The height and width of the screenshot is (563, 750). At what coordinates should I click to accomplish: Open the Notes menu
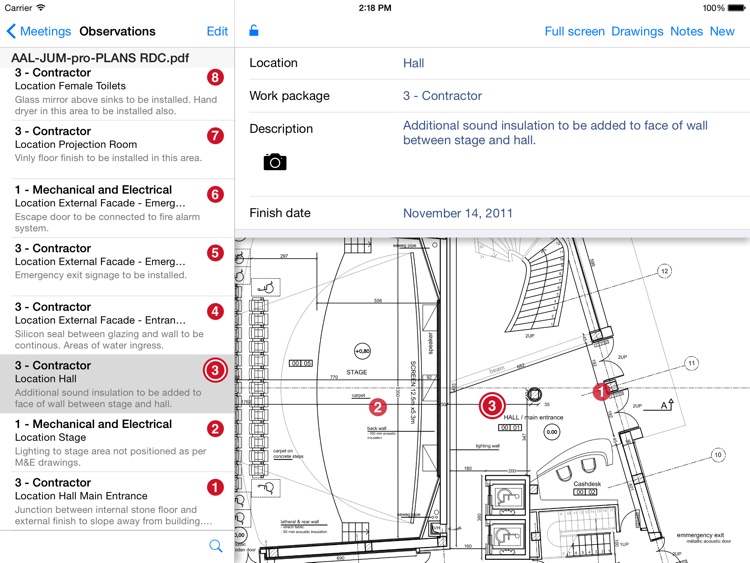coord(686,31)
